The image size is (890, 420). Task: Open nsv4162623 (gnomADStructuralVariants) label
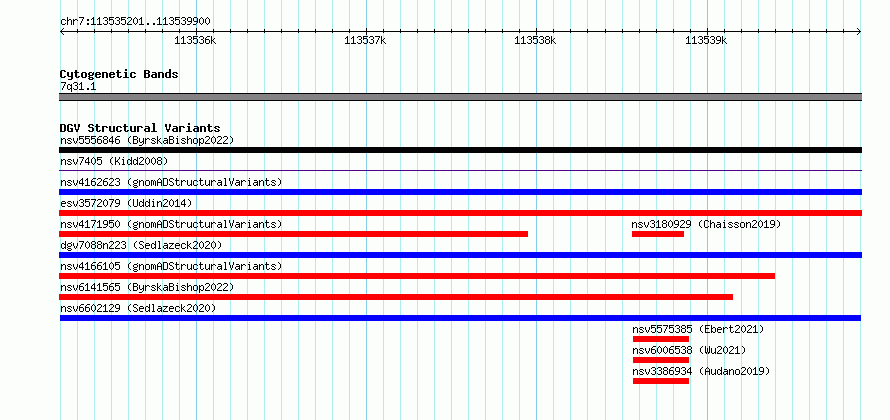[171, 182]
